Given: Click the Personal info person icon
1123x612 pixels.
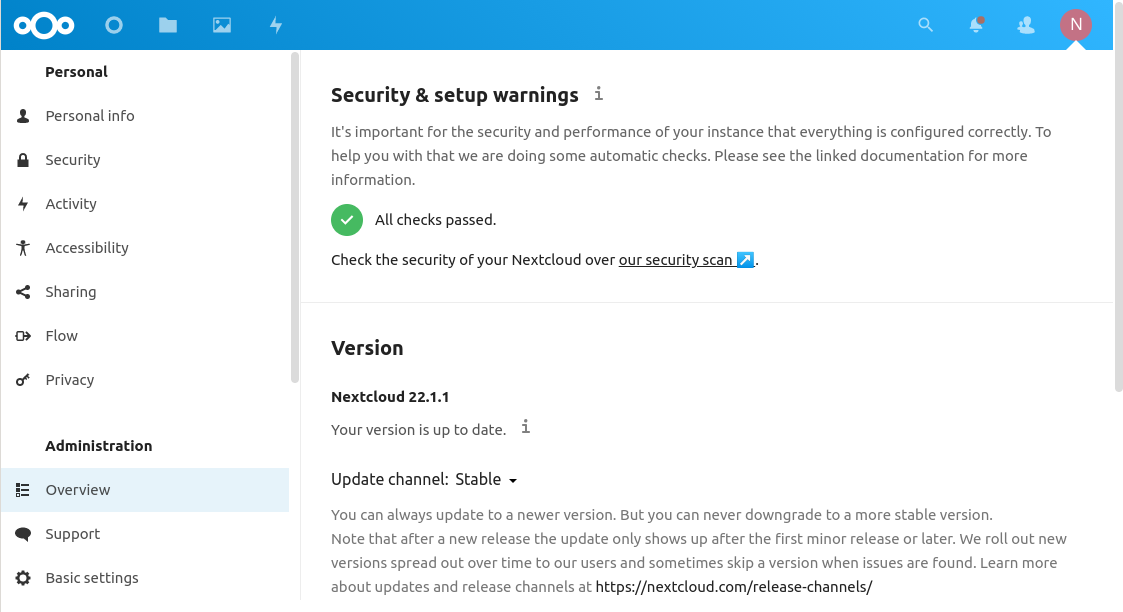Looking at the screenshot, I should pyautogui.click(x=23, y=116).
